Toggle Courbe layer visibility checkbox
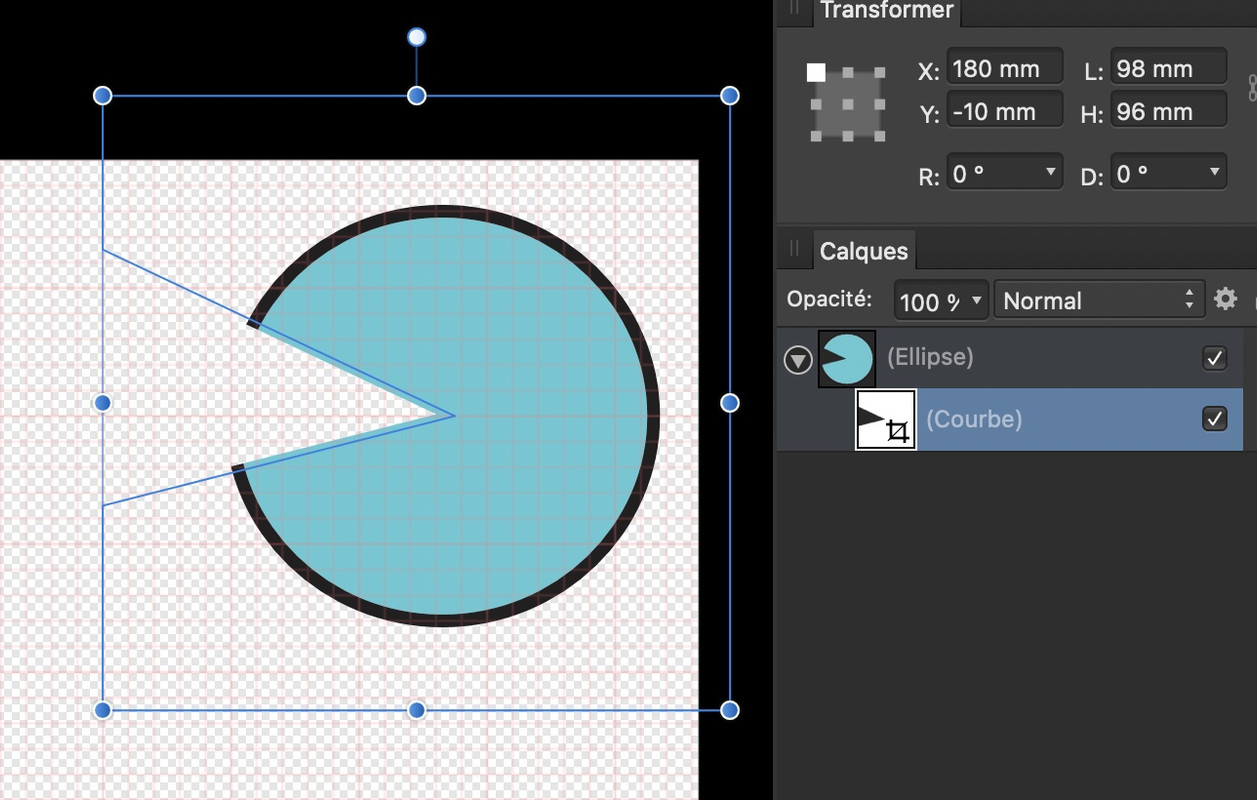 coord(1214,419)
